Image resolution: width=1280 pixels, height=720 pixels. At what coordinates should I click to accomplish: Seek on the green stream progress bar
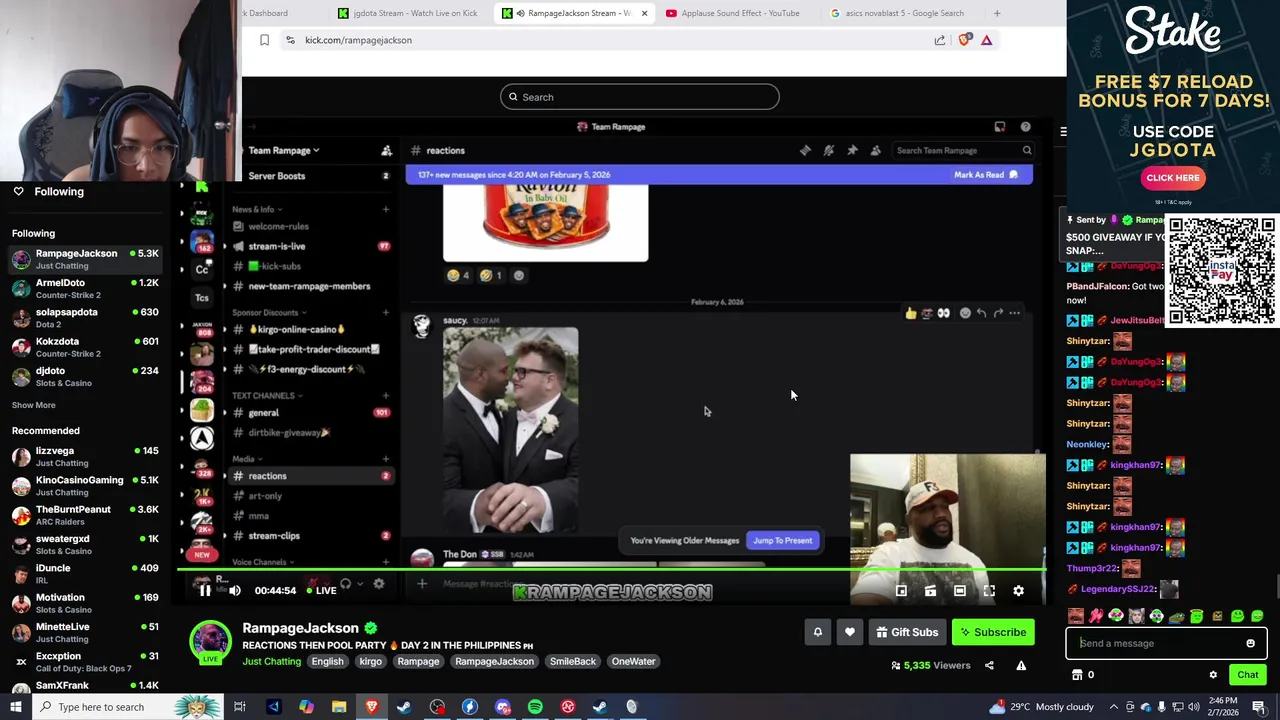click(612, 570)
